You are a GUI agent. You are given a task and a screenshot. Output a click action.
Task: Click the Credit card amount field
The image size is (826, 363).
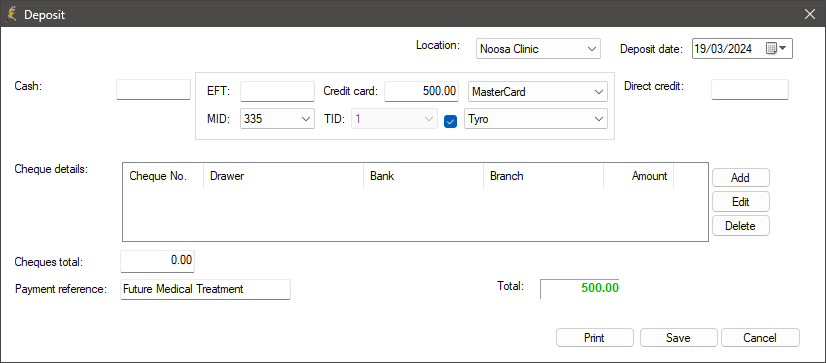pos(421,91)
